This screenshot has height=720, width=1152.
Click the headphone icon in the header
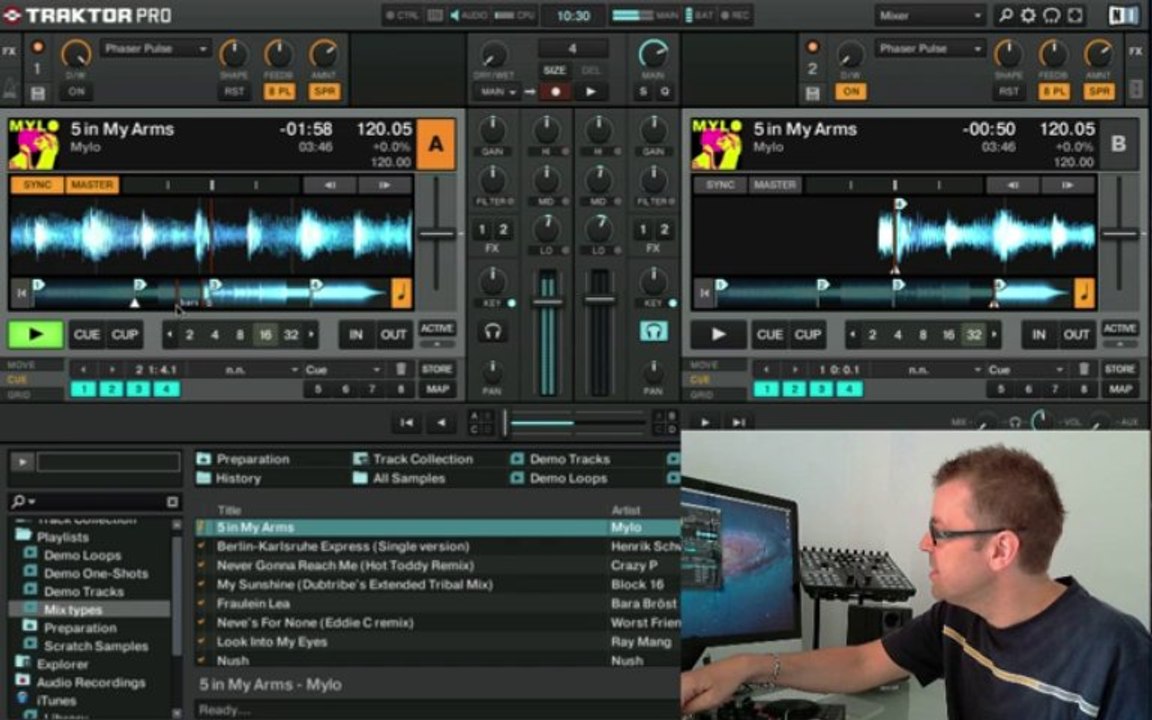click(x=1051, y=15)
